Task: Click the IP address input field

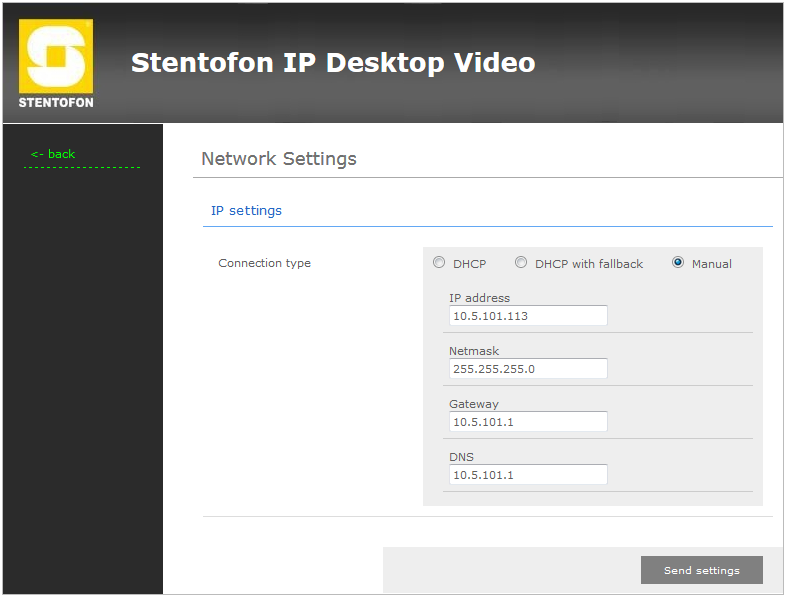Action: point(528,316)
